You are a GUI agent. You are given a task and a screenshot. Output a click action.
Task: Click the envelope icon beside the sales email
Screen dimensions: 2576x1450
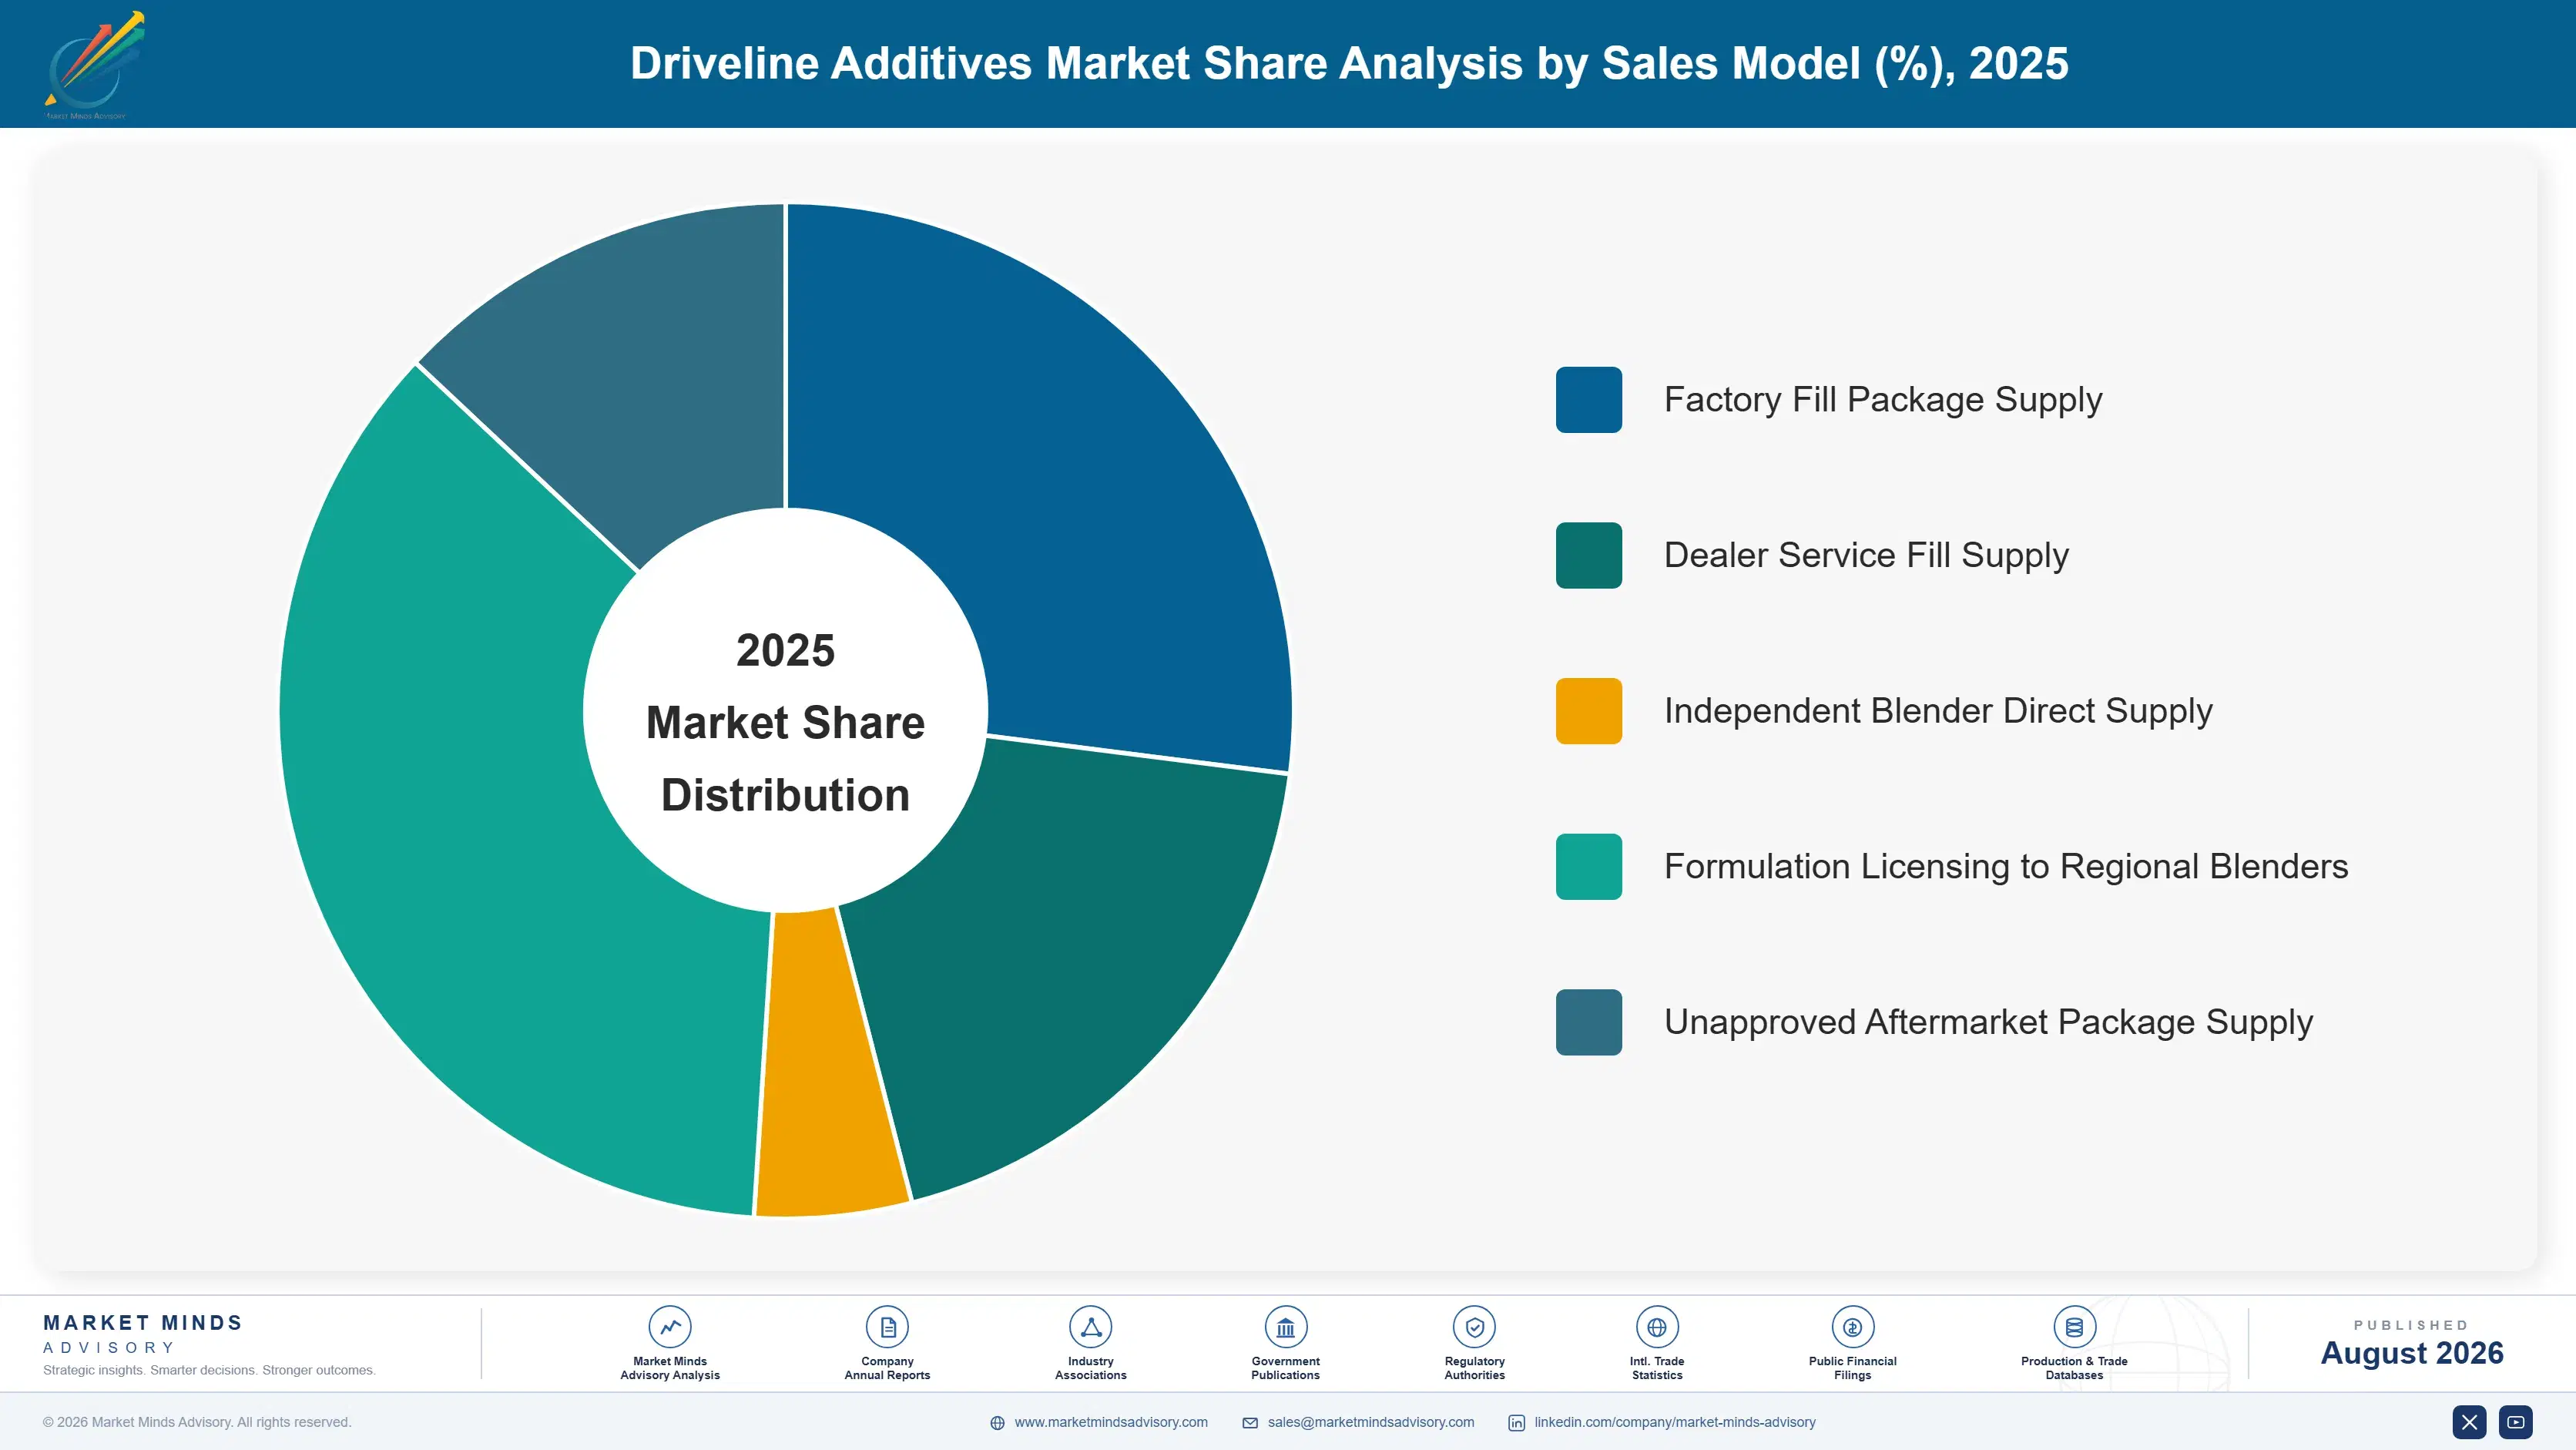click(x=1250, y=1423)
